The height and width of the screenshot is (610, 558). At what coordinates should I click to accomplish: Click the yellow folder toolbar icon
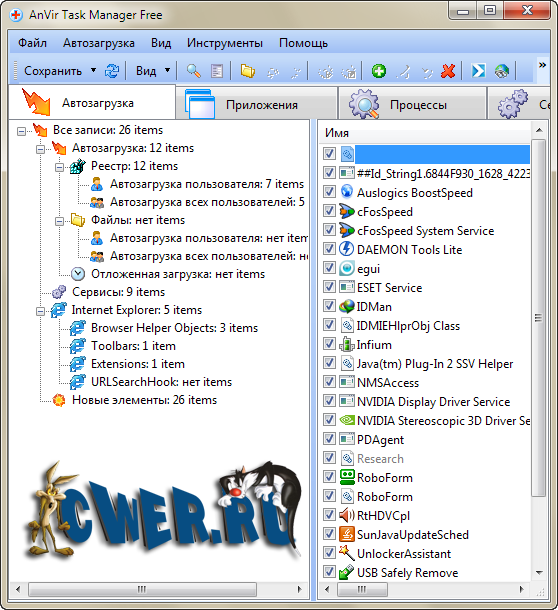click(x=247, y=71)
